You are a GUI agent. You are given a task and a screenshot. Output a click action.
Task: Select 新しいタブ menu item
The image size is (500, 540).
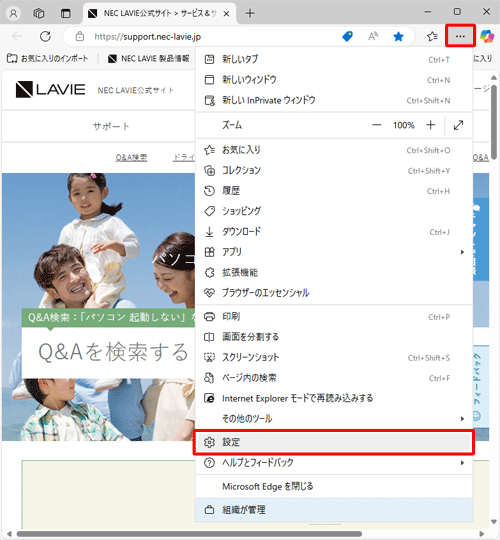pyautogui.click(x=334, y=59)
